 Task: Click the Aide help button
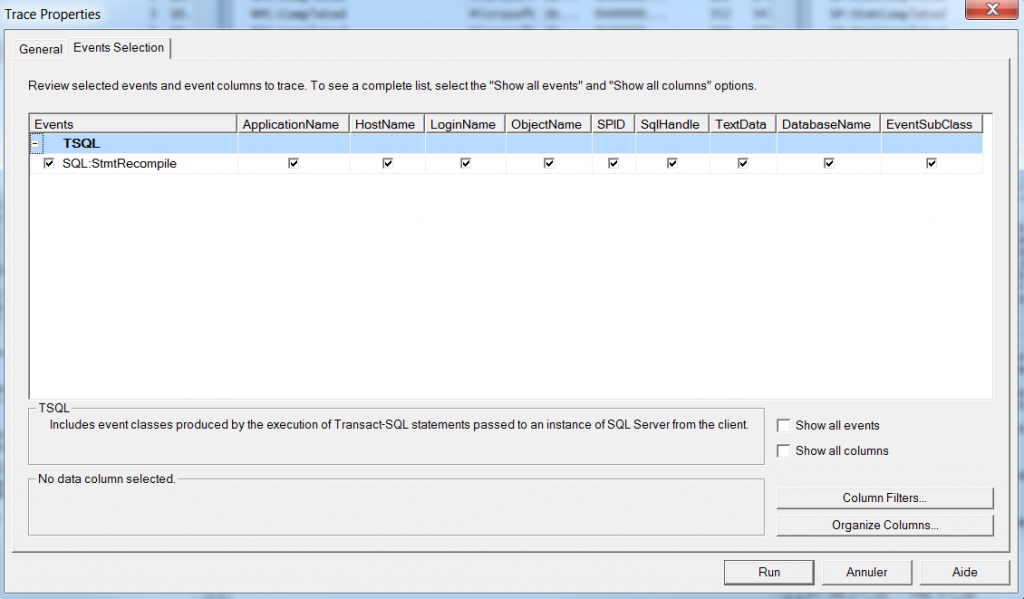point(963,572)
